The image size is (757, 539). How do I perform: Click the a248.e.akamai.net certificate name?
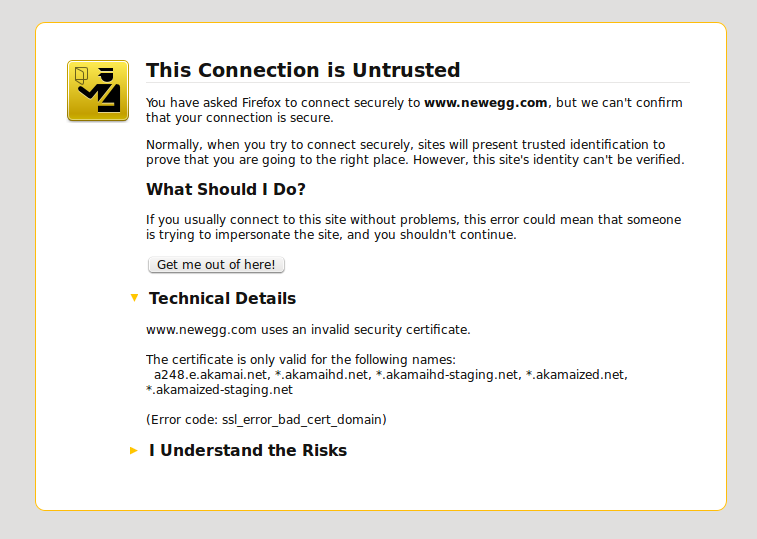coord(210,375)
